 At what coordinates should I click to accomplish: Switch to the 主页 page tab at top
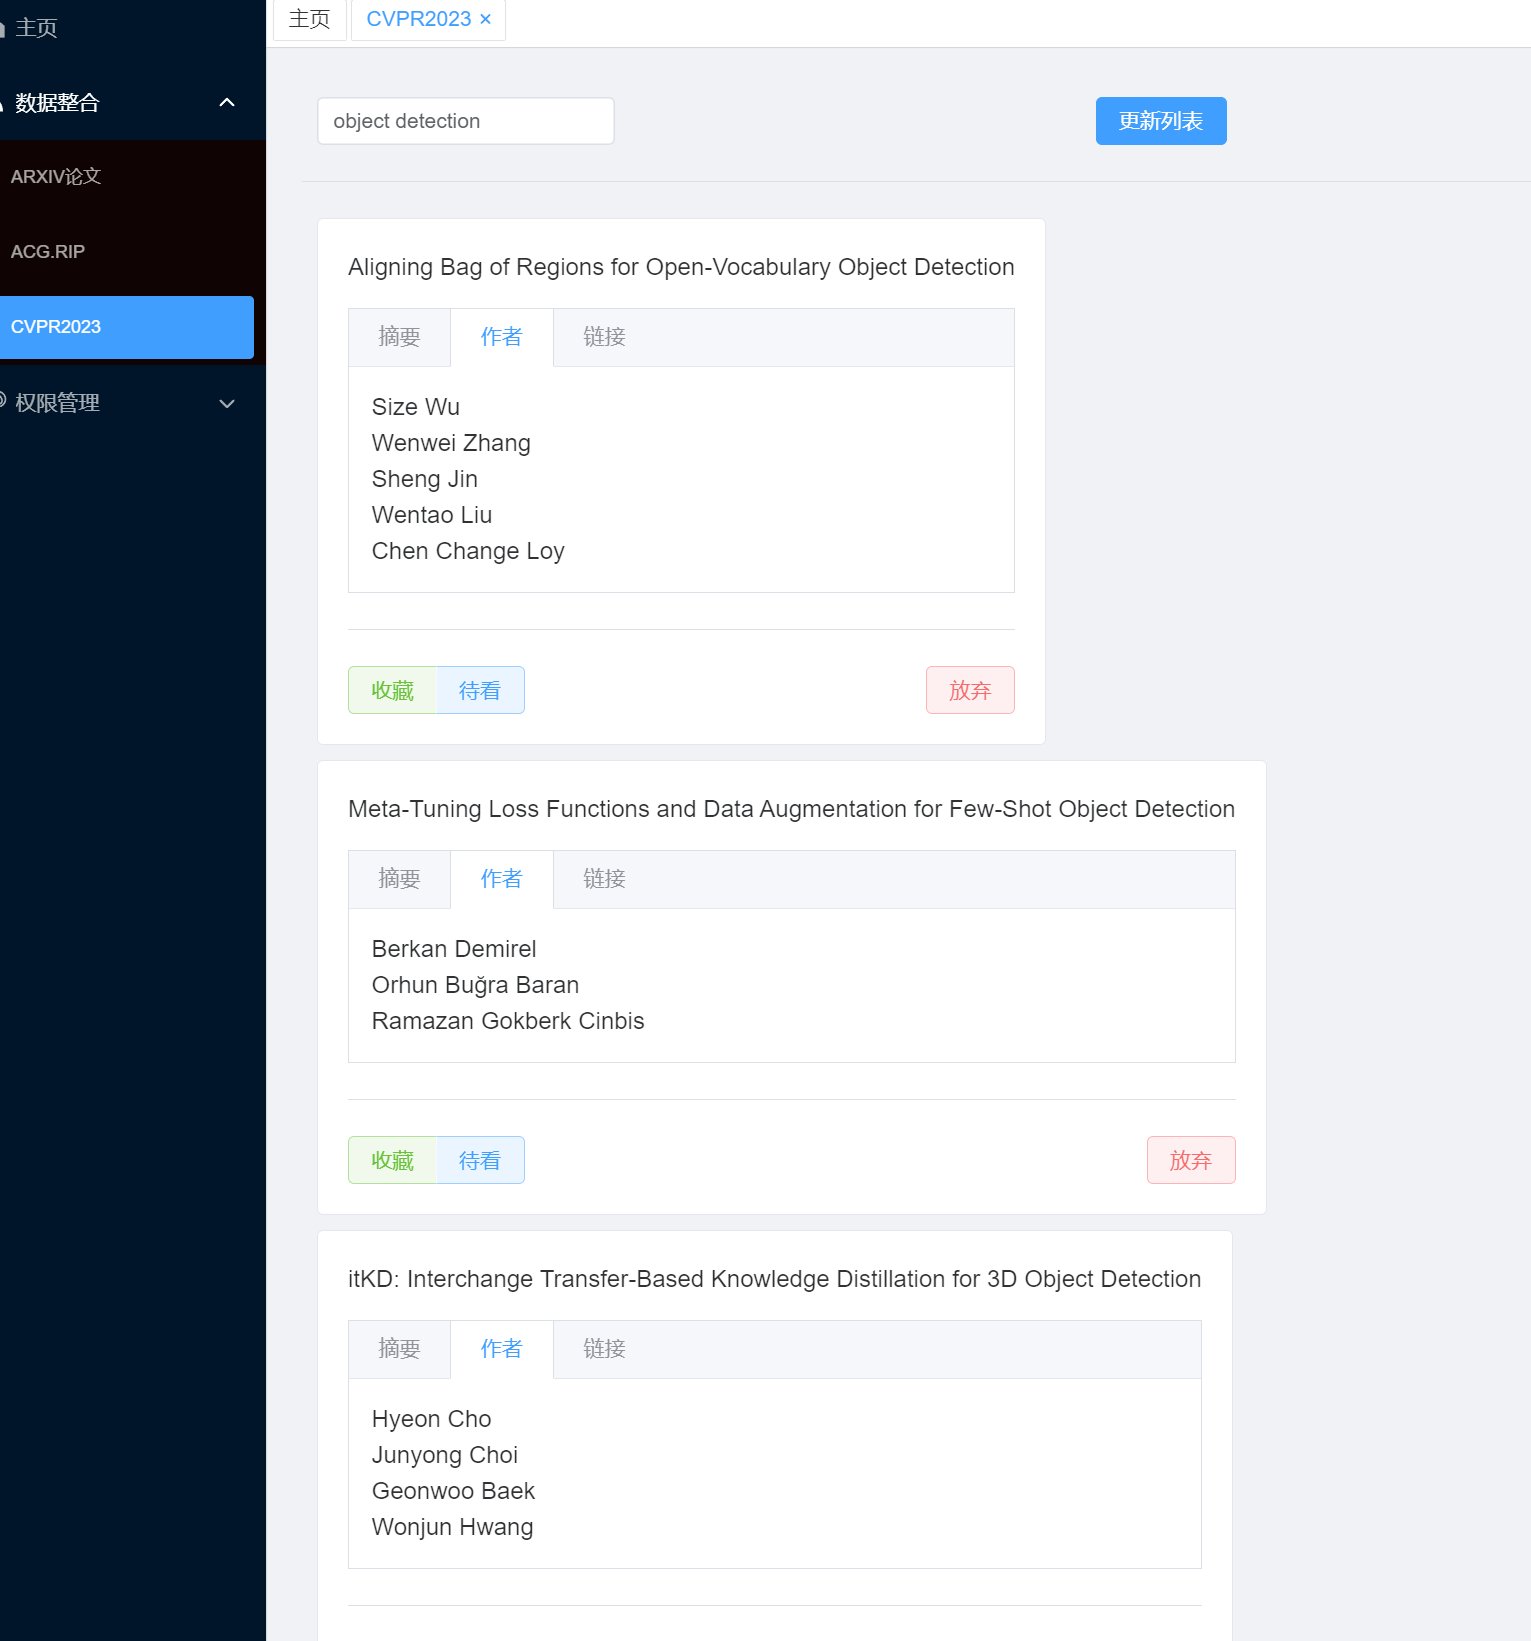(310, 19)
